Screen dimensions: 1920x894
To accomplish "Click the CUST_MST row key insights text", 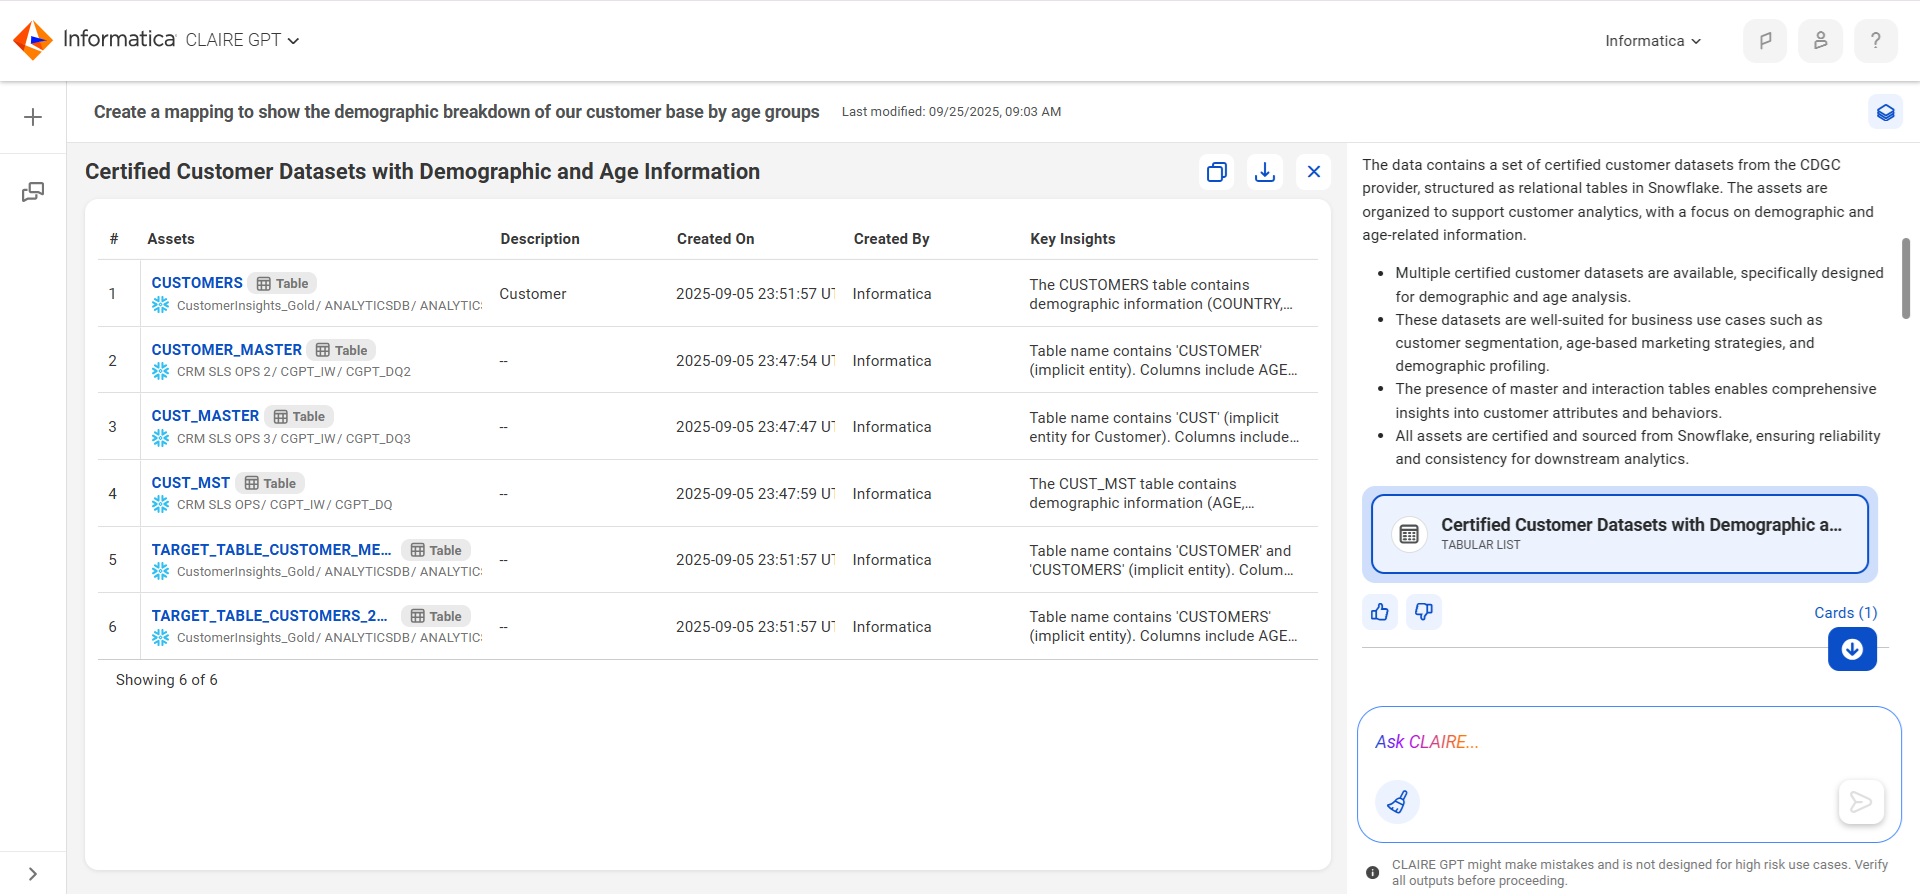I will click(x=1142, y=493).
